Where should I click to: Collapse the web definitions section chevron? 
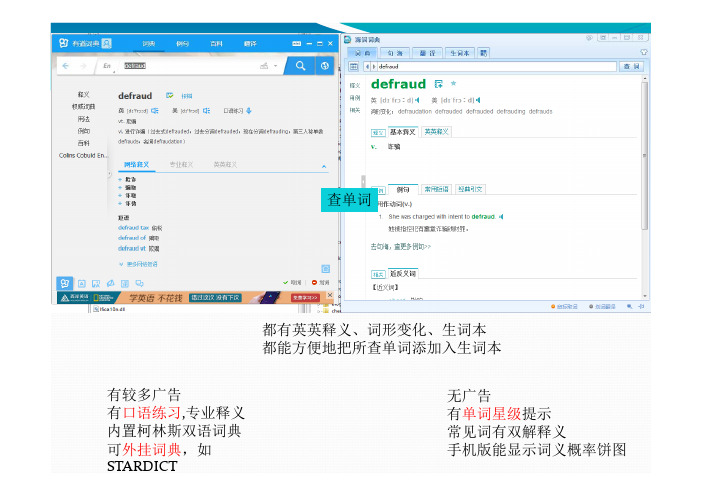coord(324,166)
